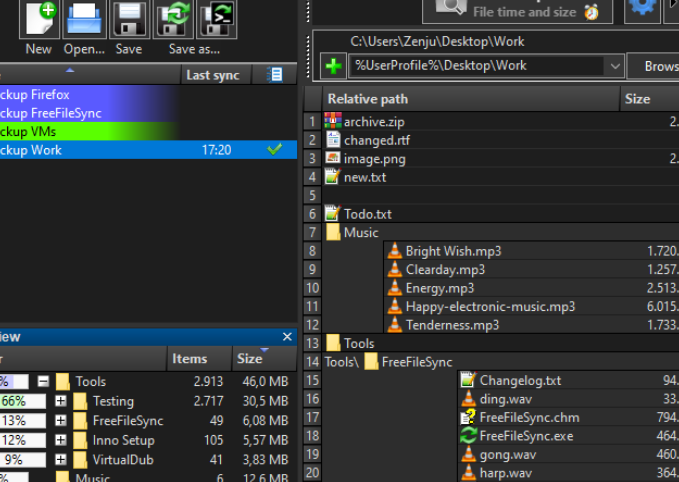
Task: Click green checkmark on Backup Work row
Action: [x=275, y=149]
